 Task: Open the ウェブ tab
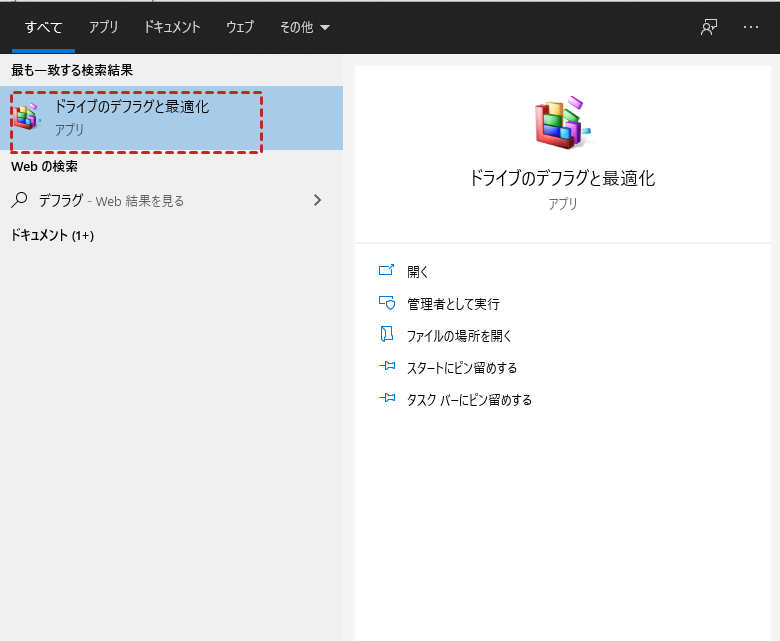tap(240, 27)
